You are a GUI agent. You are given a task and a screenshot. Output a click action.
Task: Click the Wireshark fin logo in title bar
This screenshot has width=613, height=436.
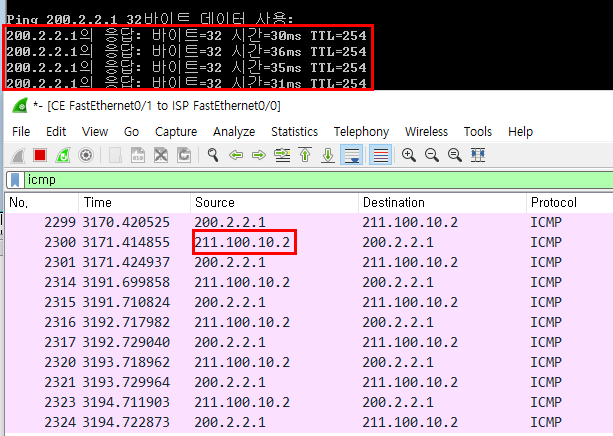tap(20, 106)
